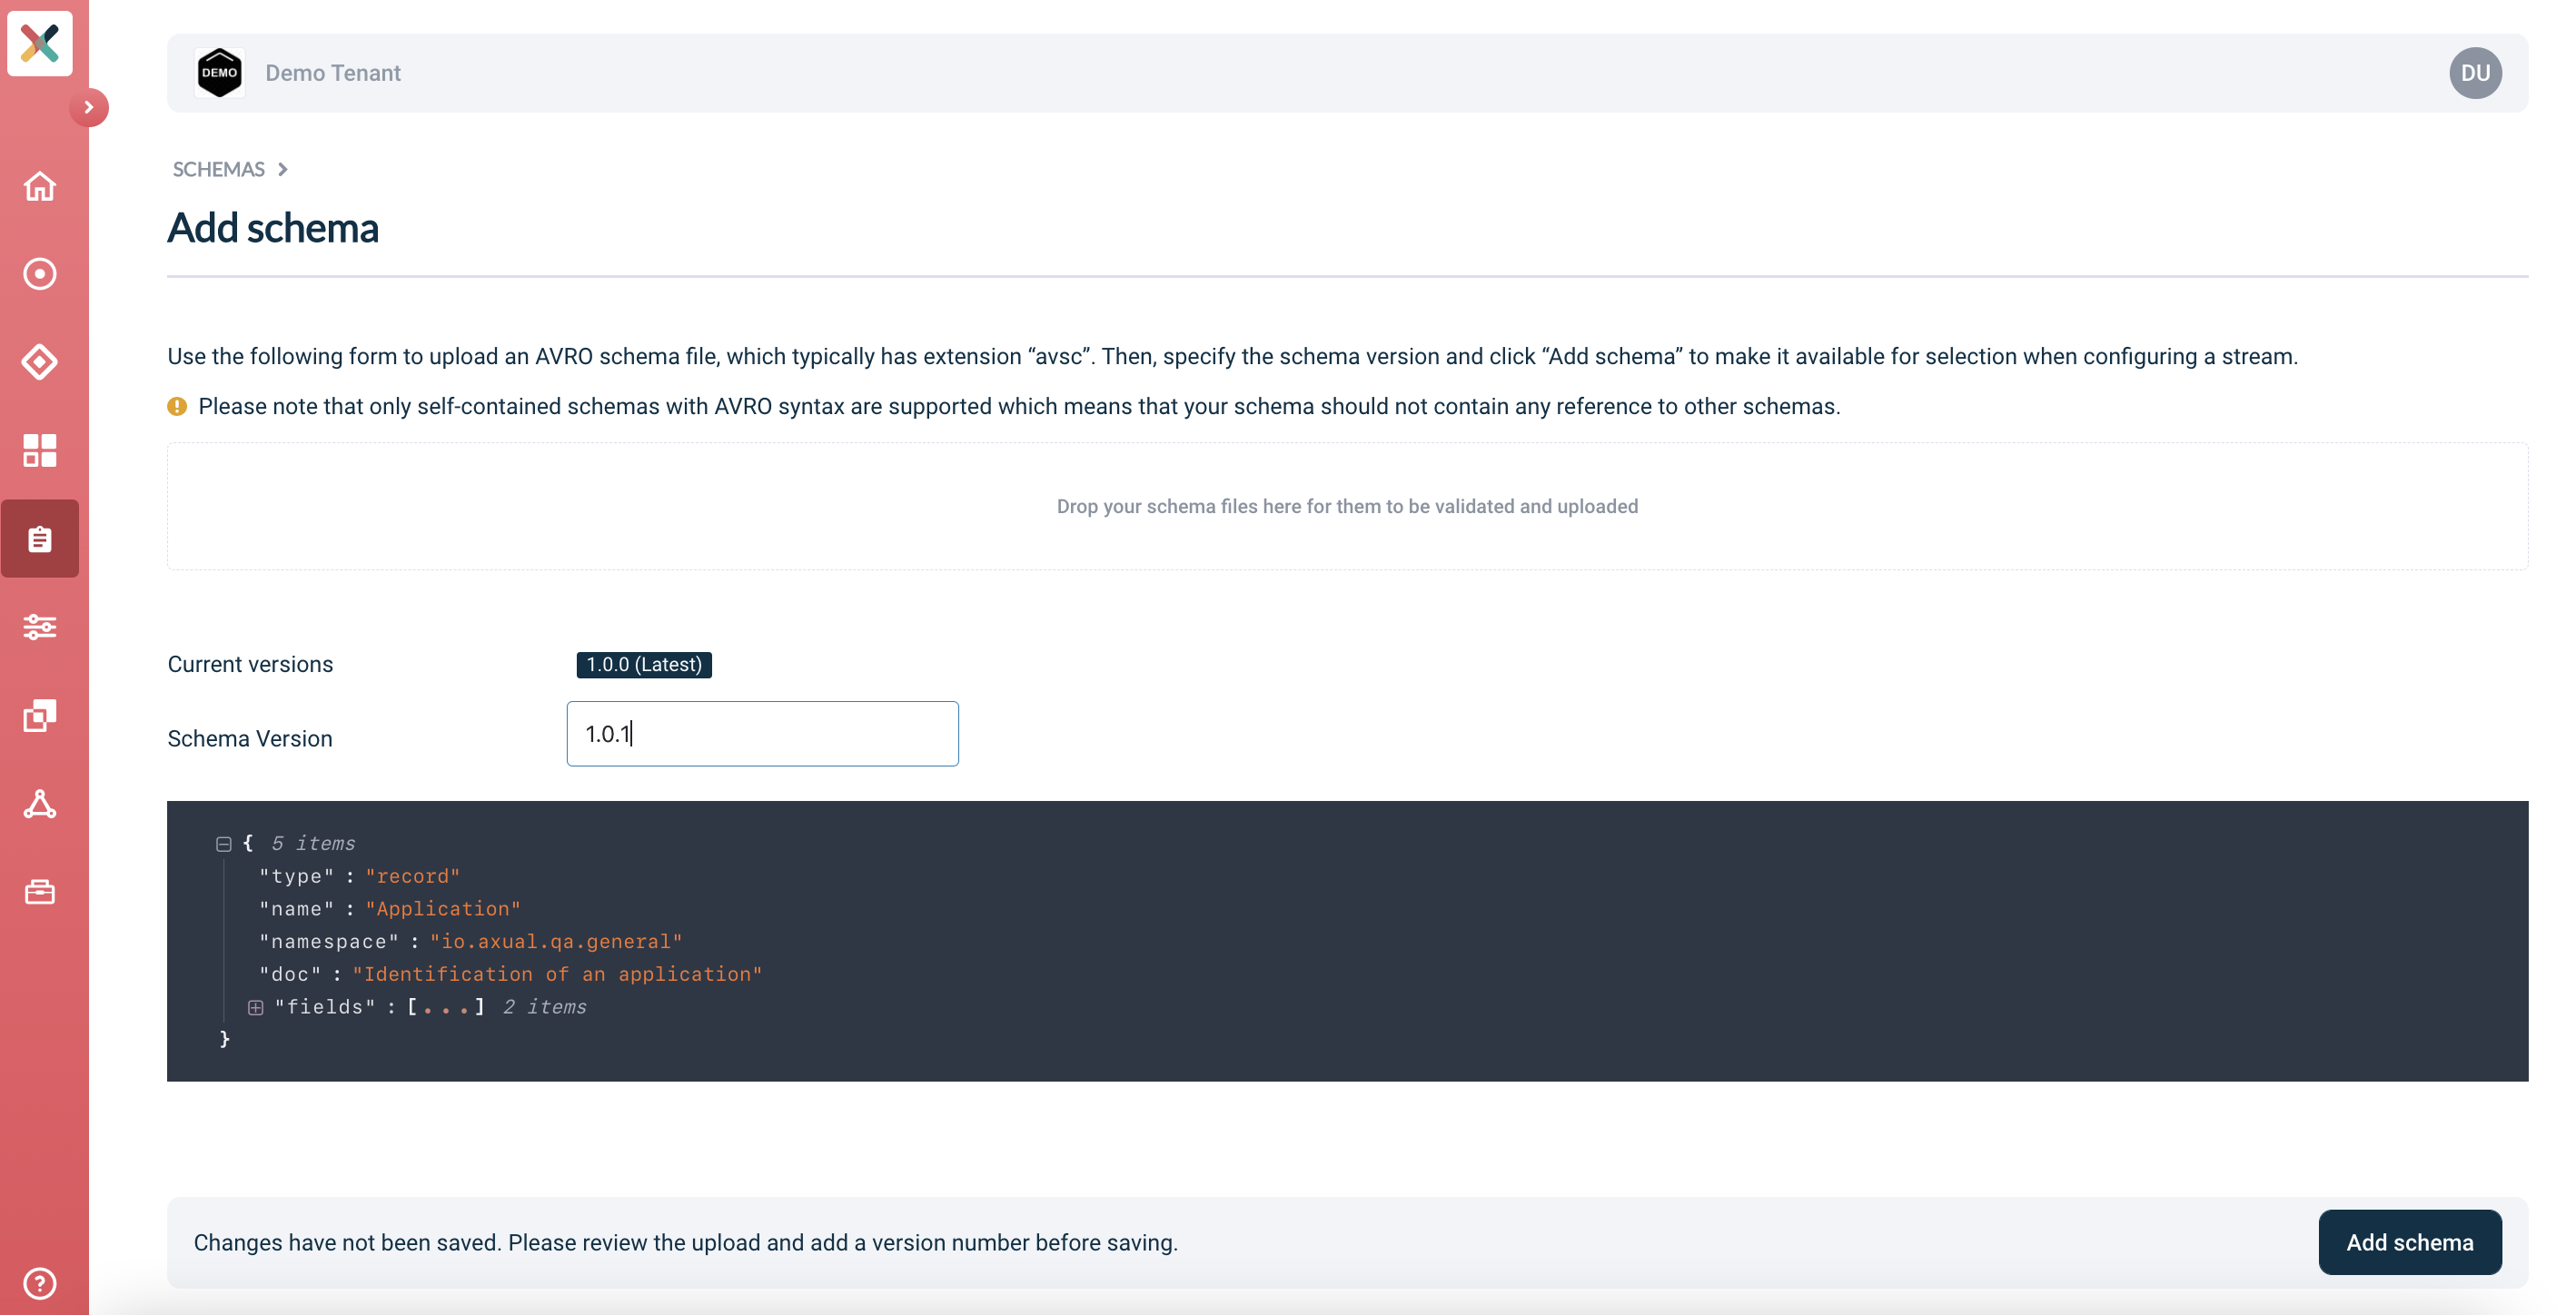Click the breadcrumb chevron after SCHEMAS
This screenshot has width=2576, height=1315.
tap(283, 169)
